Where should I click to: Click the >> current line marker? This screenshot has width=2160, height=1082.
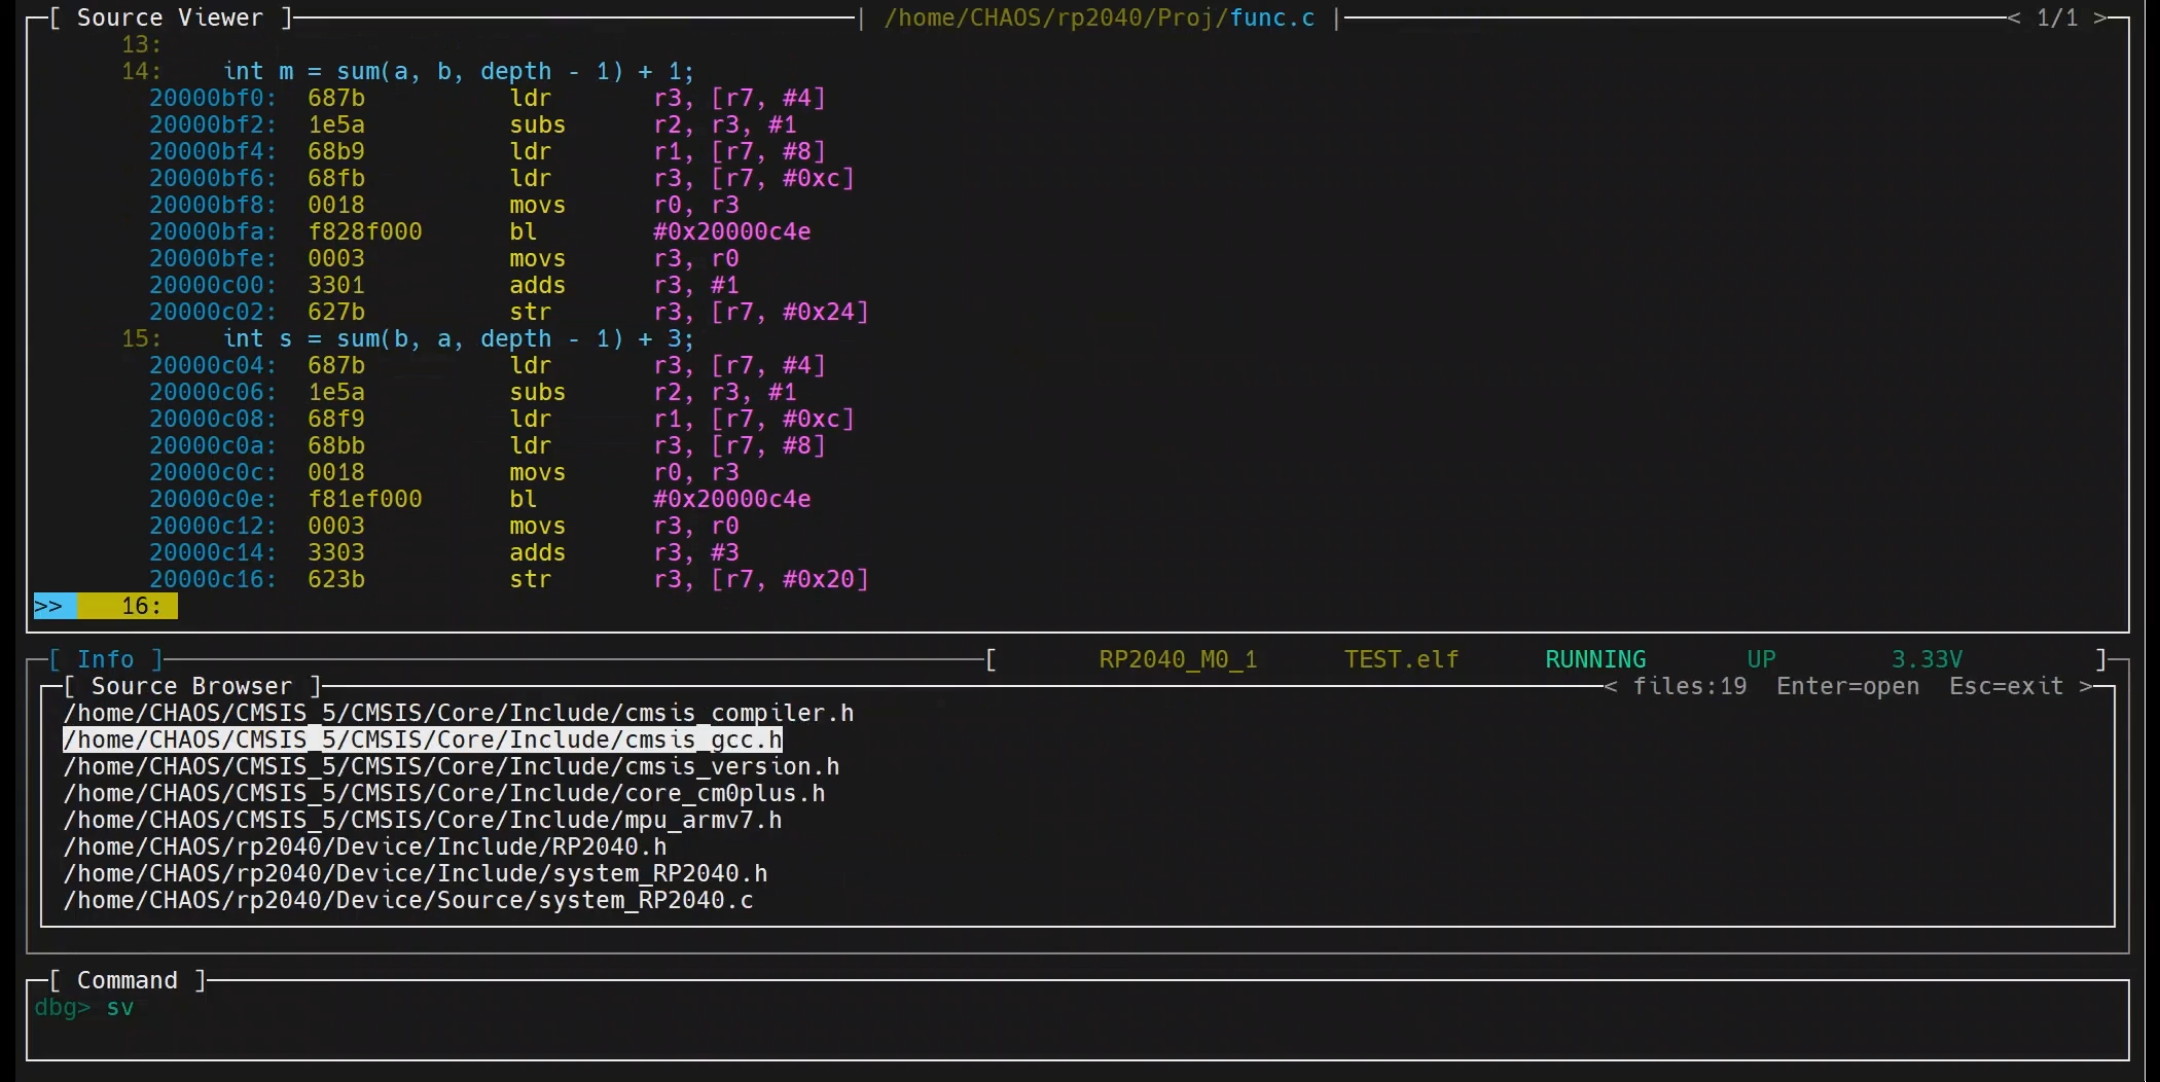coord(48,606)
